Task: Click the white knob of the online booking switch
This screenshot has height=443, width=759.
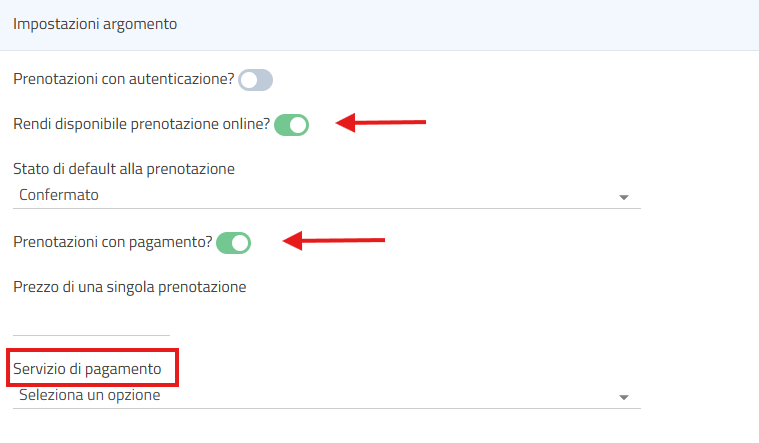Action: pos(299,125)
